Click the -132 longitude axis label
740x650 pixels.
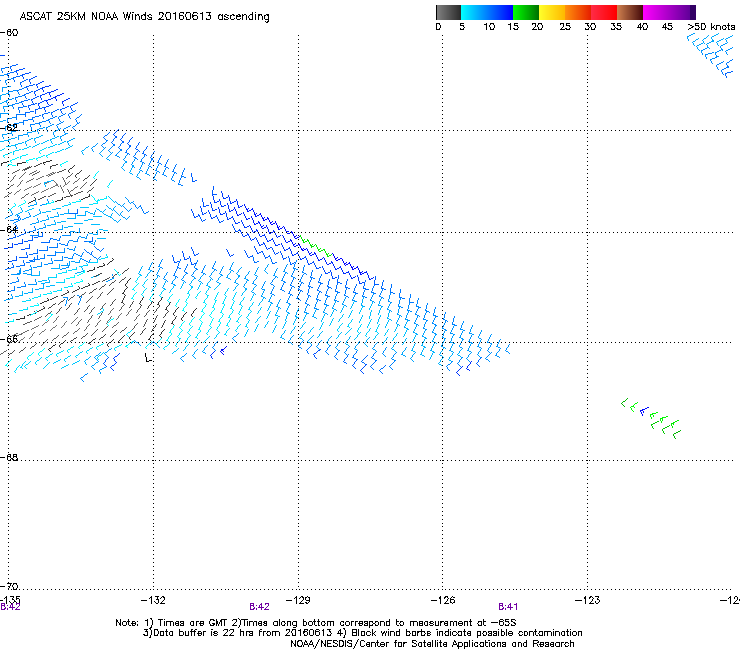(153, 600)
